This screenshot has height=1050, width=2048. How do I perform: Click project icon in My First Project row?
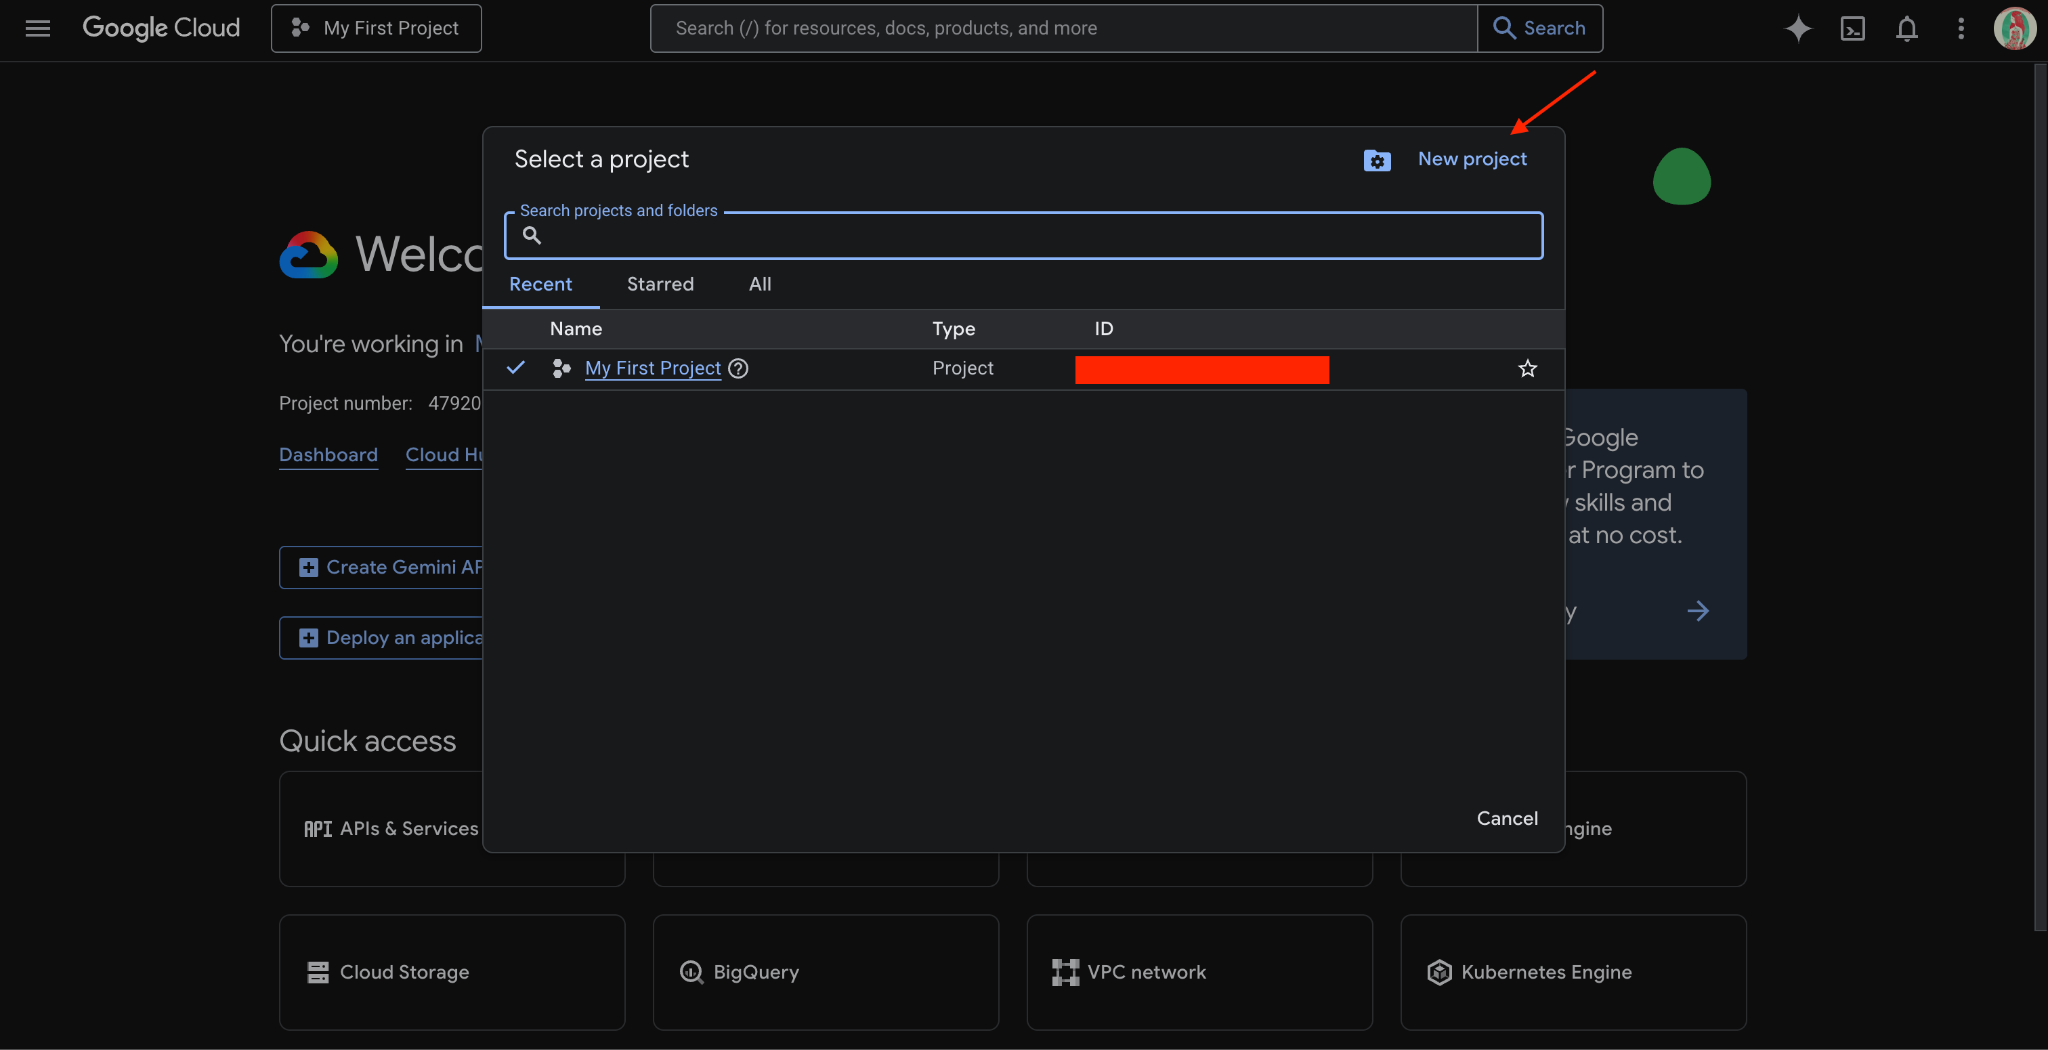pos(562,368)
